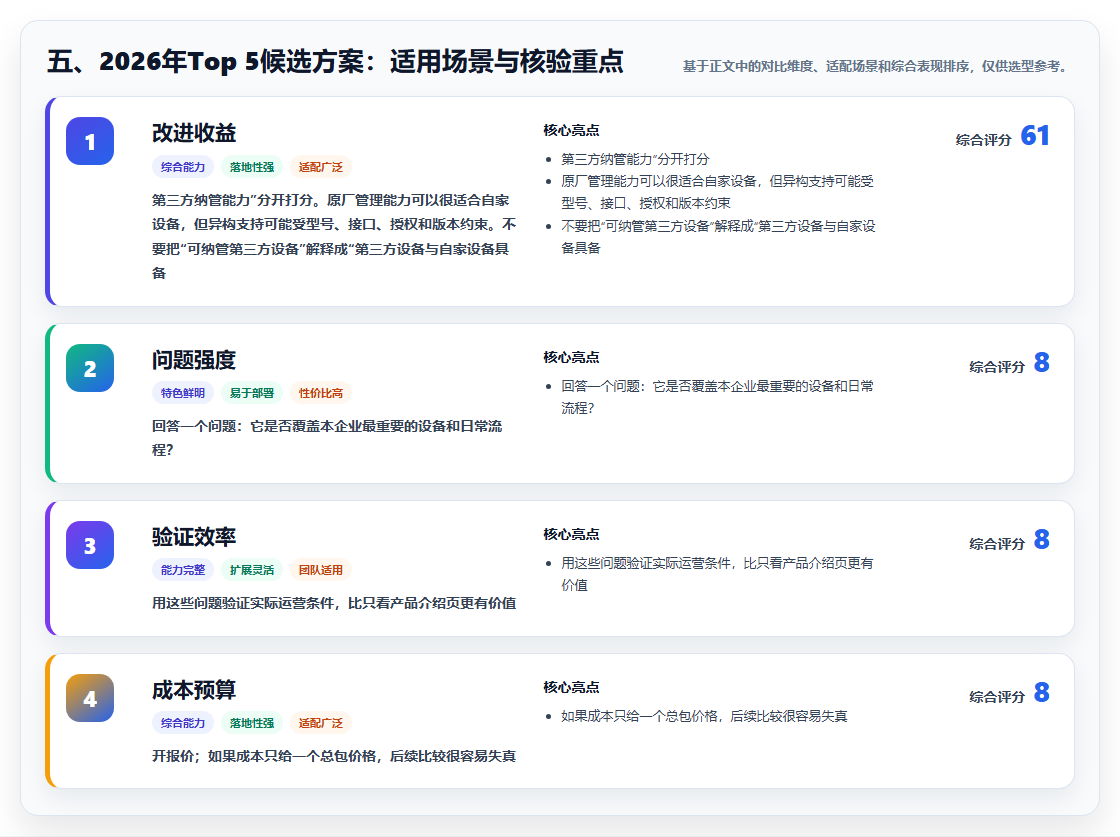Open the 验证效率 card title
This screenshot has width=1120, height=837.
coord(194,537)
